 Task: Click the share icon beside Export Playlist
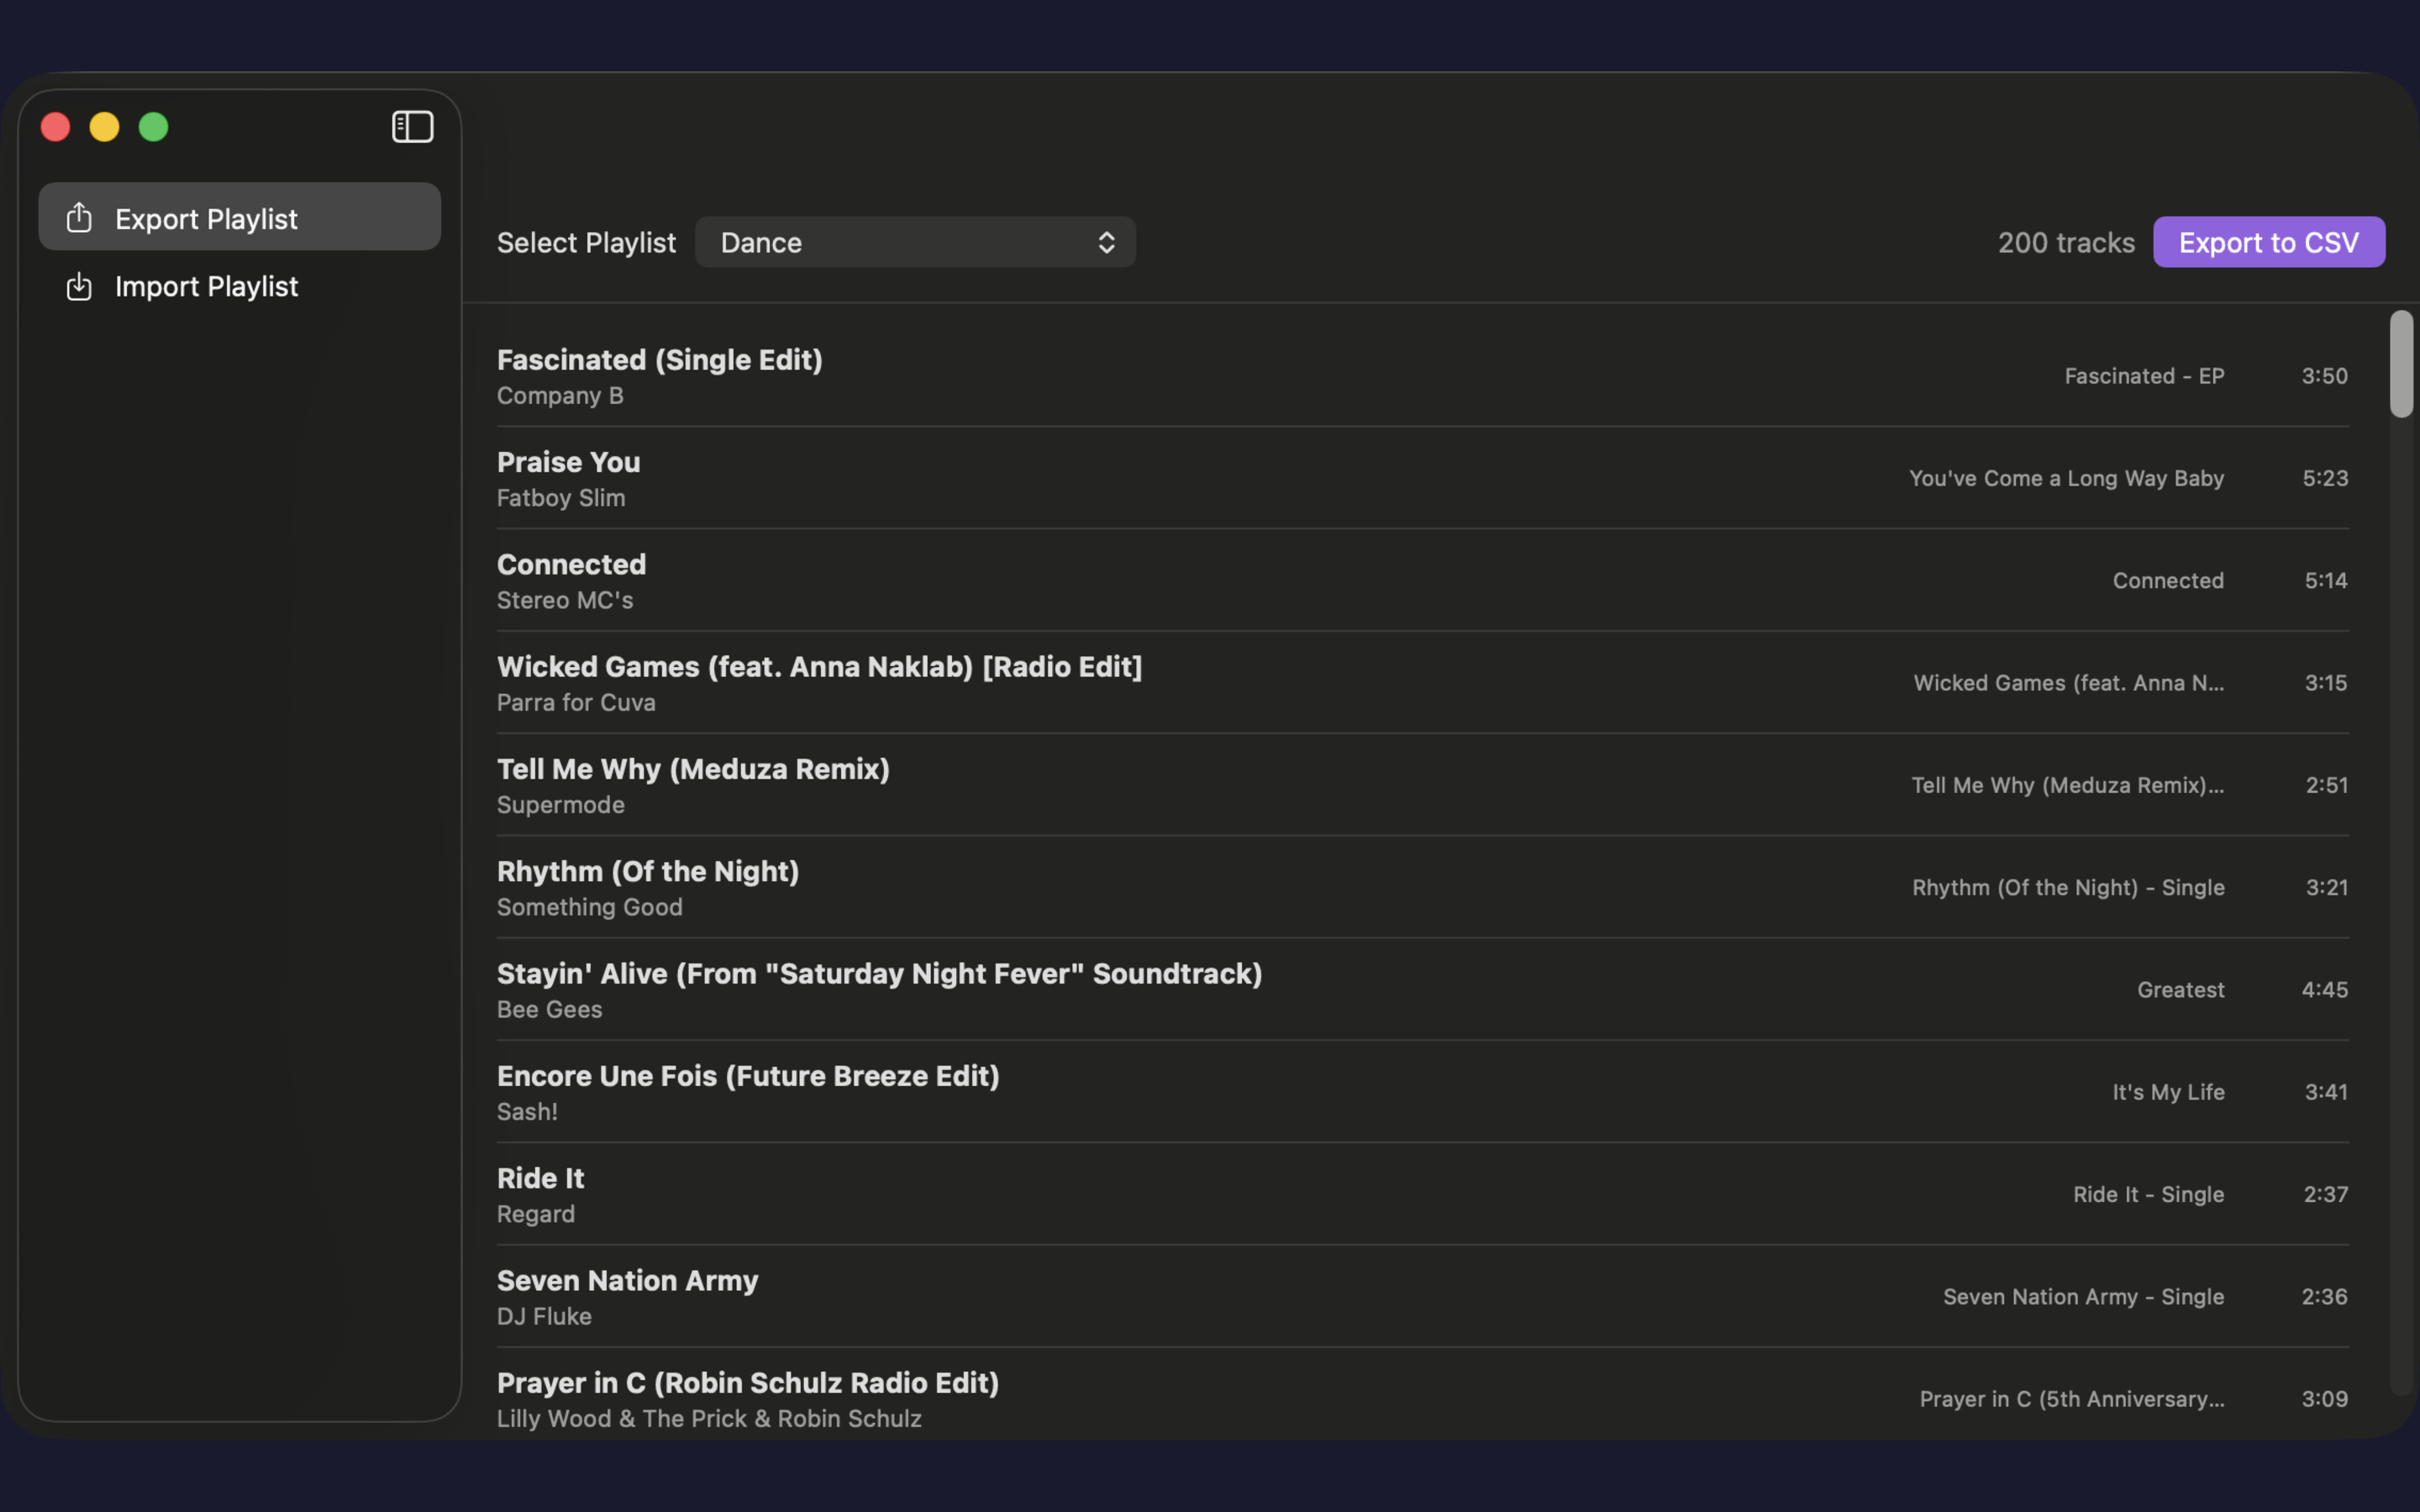click(x=79, y=217)
